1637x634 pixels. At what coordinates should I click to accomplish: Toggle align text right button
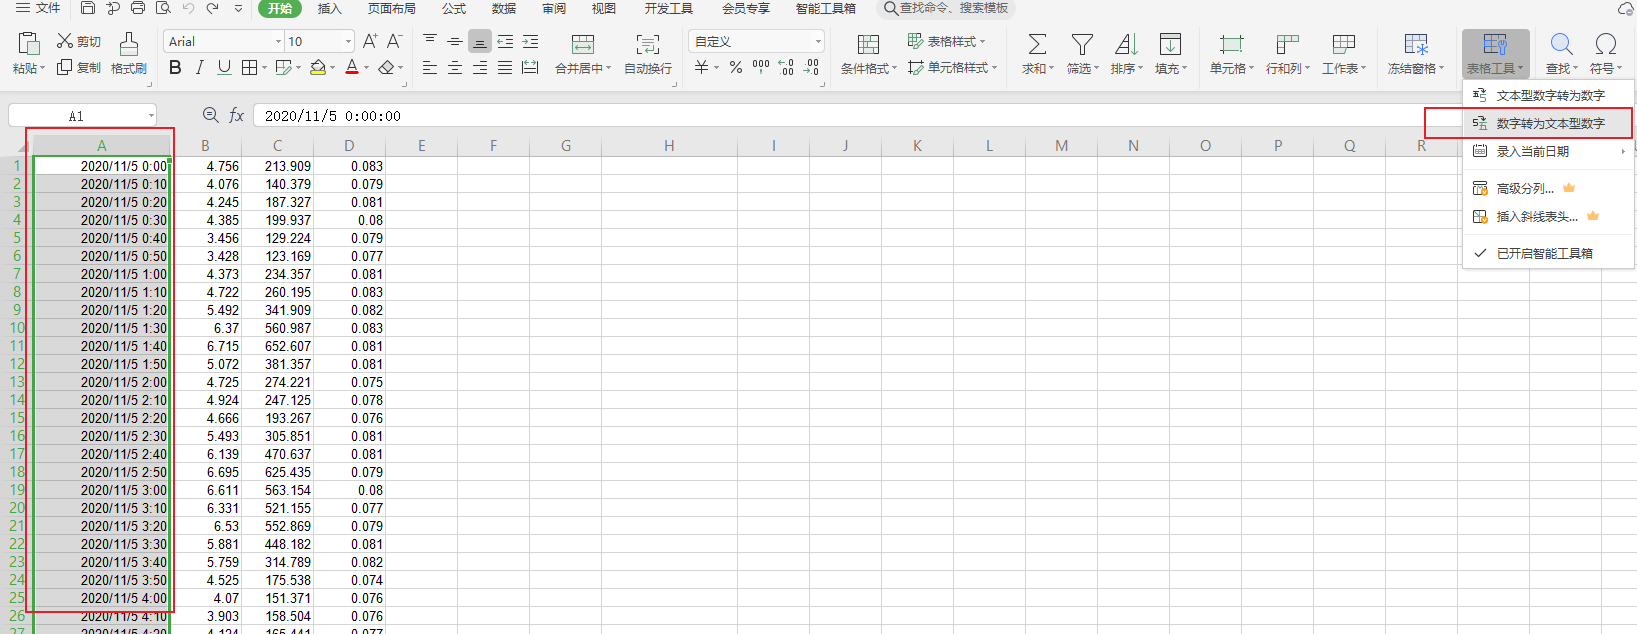tap(480, 67)
